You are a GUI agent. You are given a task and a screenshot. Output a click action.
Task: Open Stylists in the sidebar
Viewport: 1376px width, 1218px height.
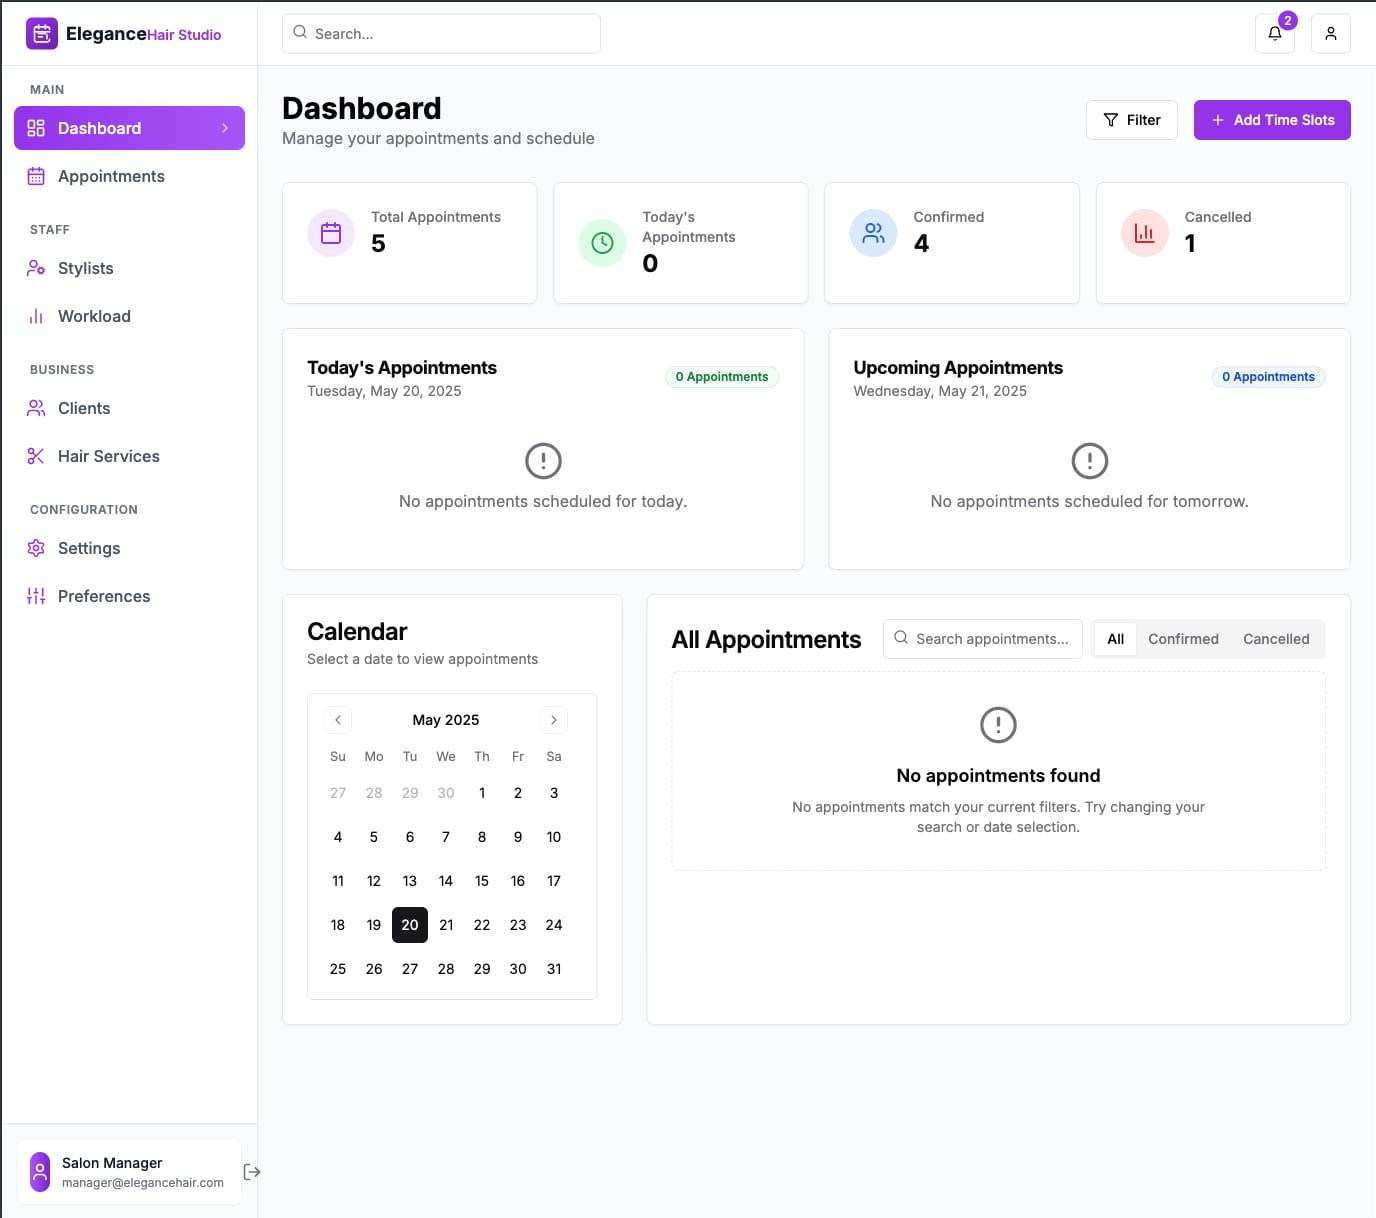point(129,268)
